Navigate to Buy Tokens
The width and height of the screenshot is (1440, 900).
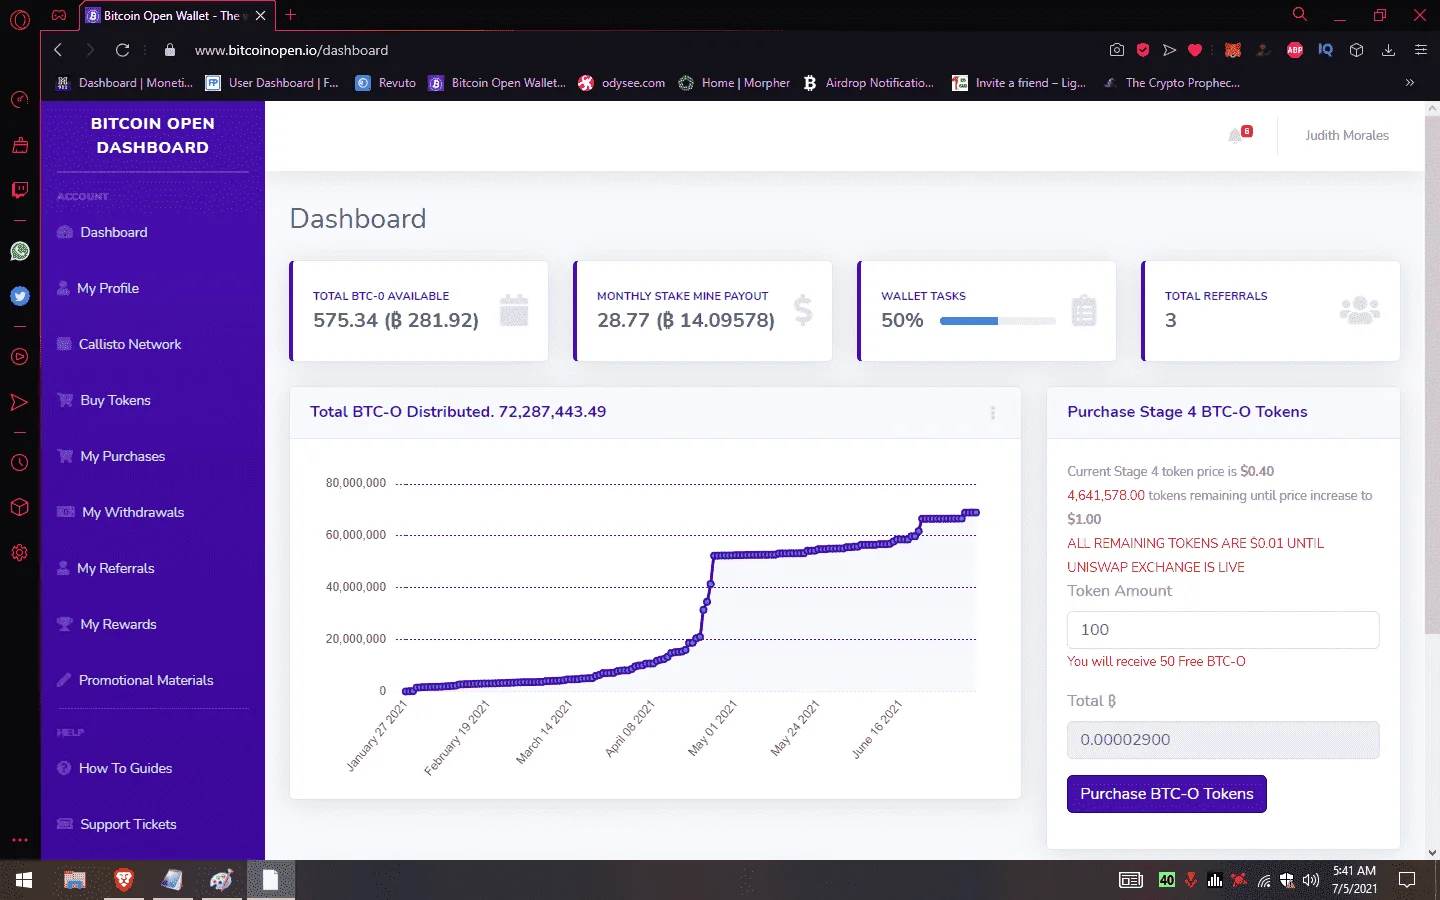coord(114,400)
